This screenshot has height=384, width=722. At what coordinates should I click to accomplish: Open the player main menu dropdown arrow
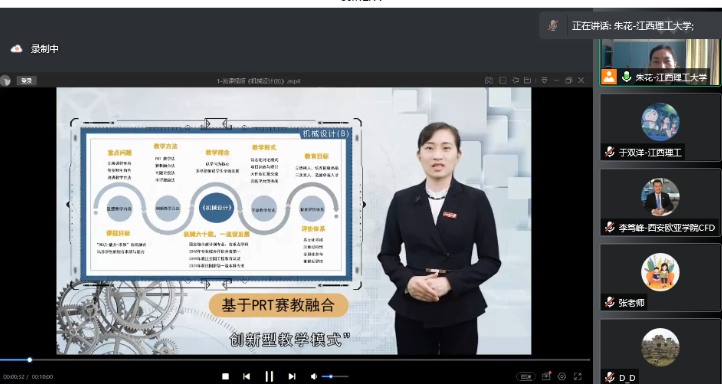pyautogui.click(x=544, y=80)
